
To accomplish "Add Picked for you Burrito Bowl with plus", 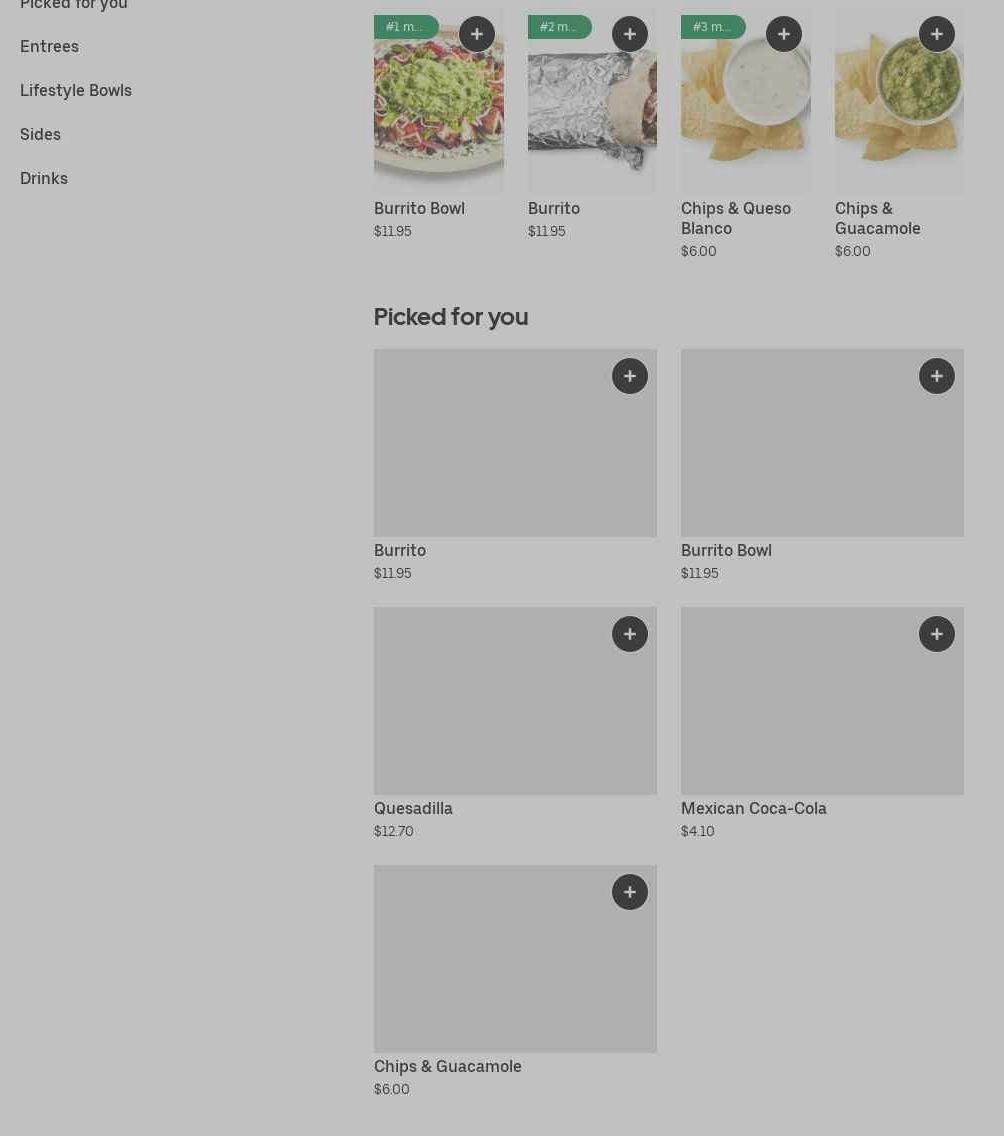I will (937, 376).
